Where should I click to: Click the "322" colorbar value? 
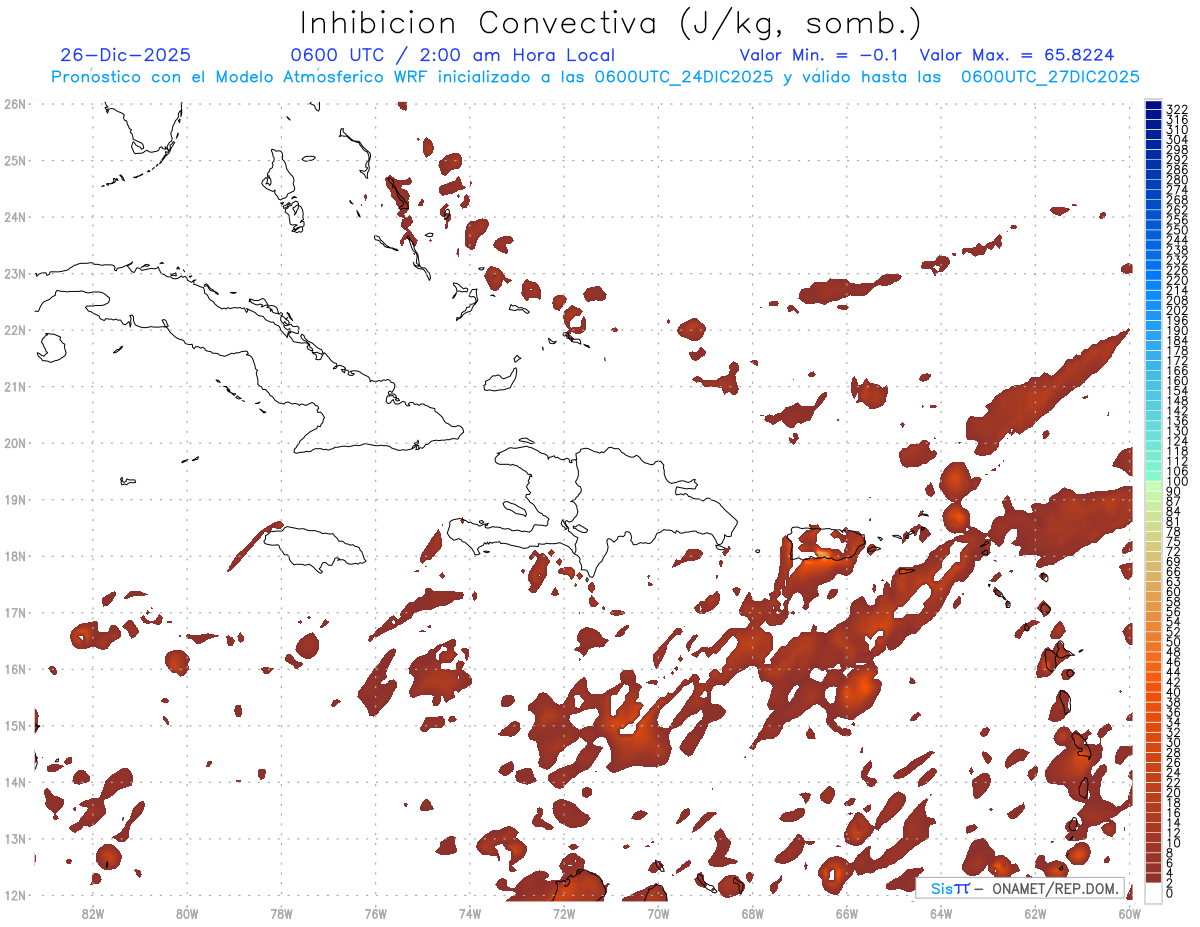coord(1176,109)
